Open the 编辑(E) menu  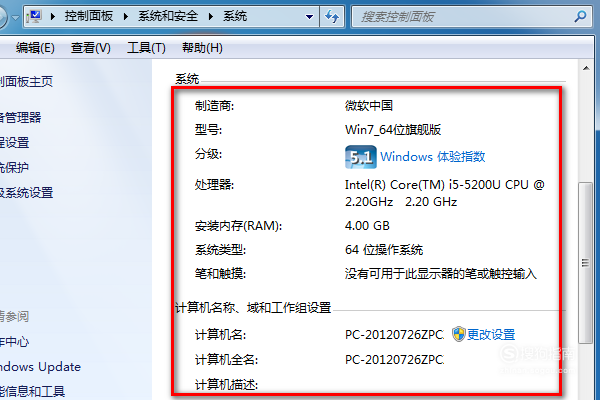(x=35, y=48)
